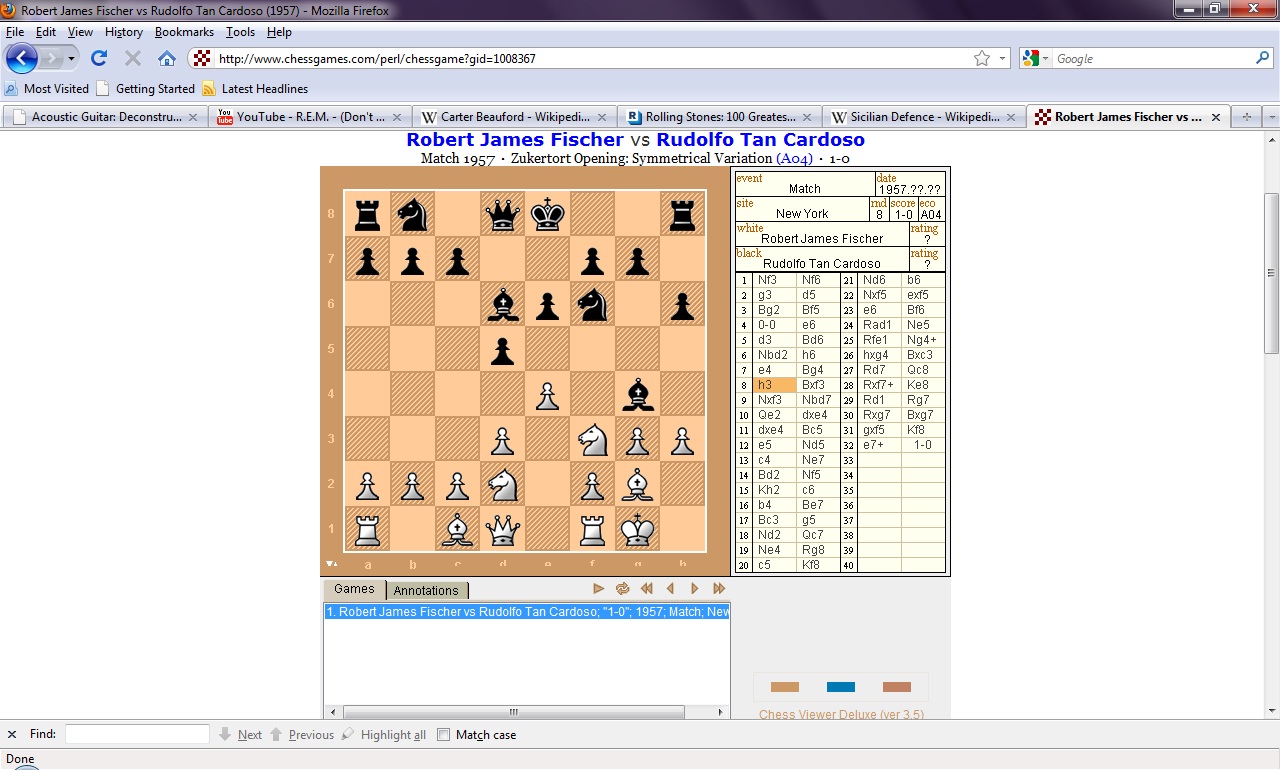Open the Most Visited bookmarks folder

tap(47, 89)
